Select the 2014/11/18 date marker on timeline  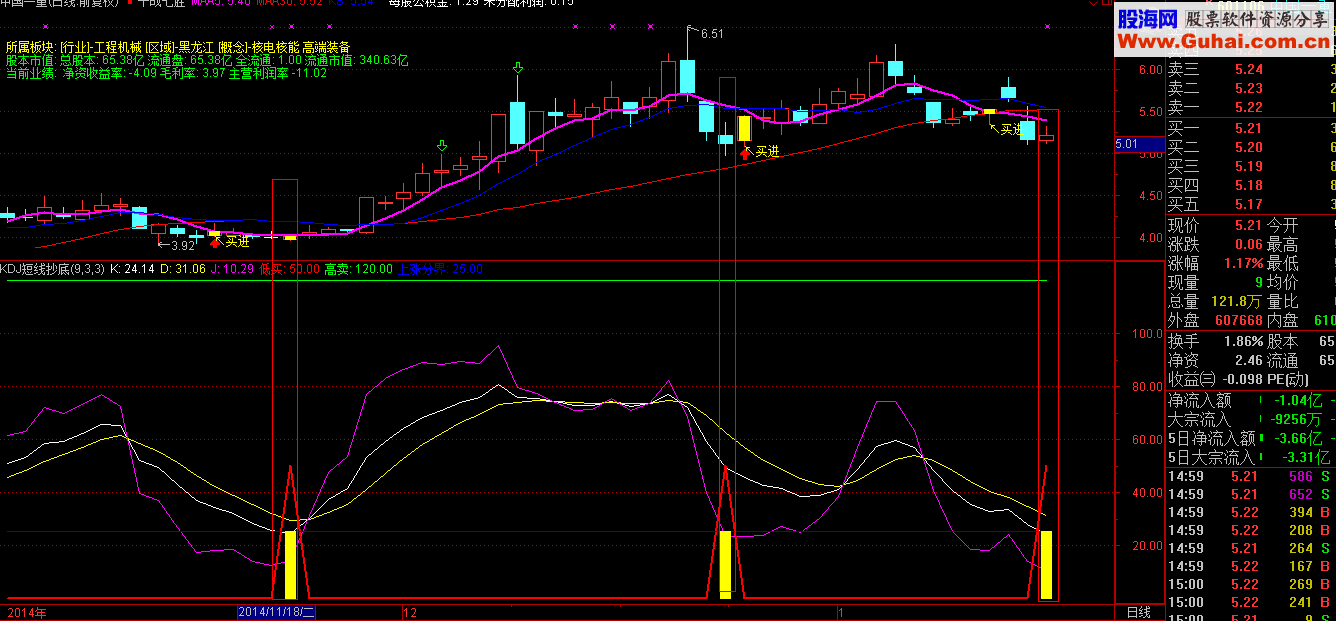tap(277, 612)
